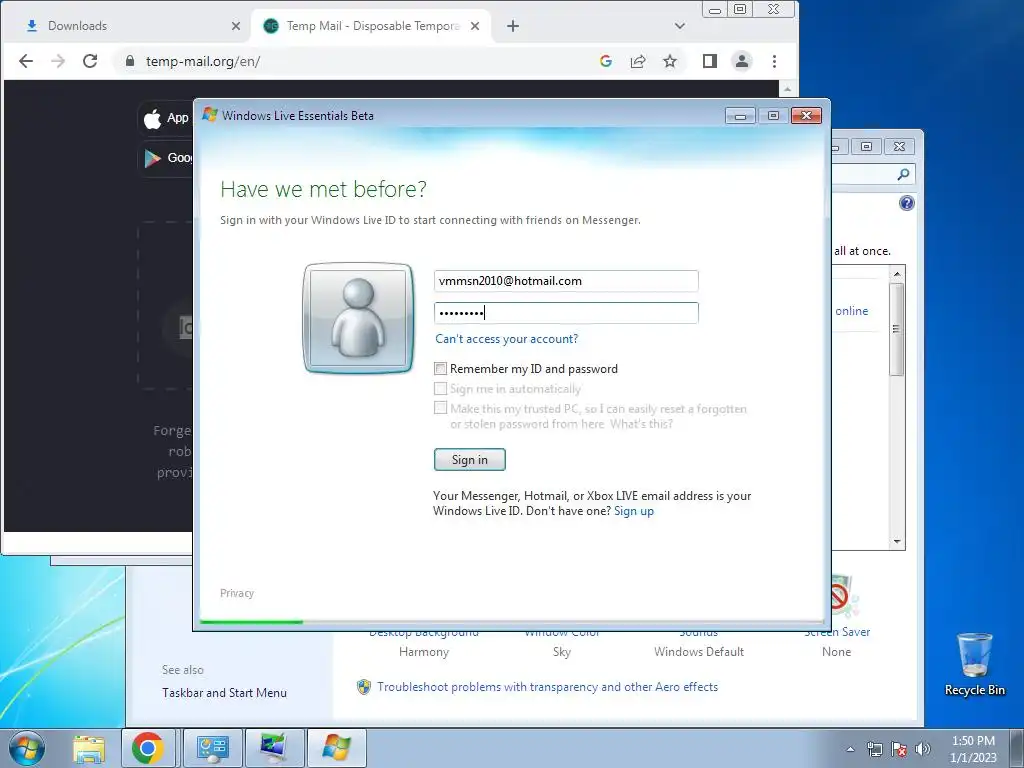Open the taskbar clock showing 1:50 PM

(973, 749)
